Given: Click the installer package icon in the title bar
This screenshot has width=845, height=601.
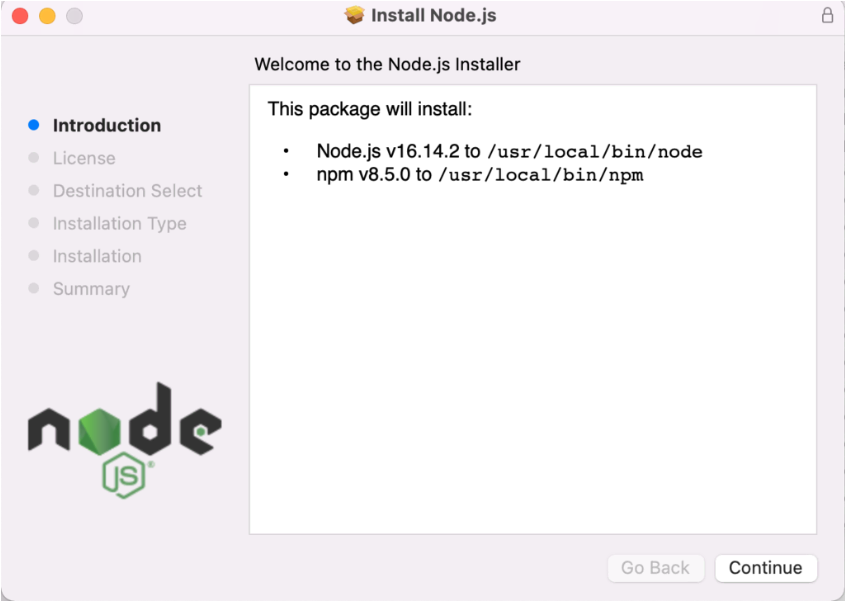Looking at the screenshot, I should click(356, 15).
